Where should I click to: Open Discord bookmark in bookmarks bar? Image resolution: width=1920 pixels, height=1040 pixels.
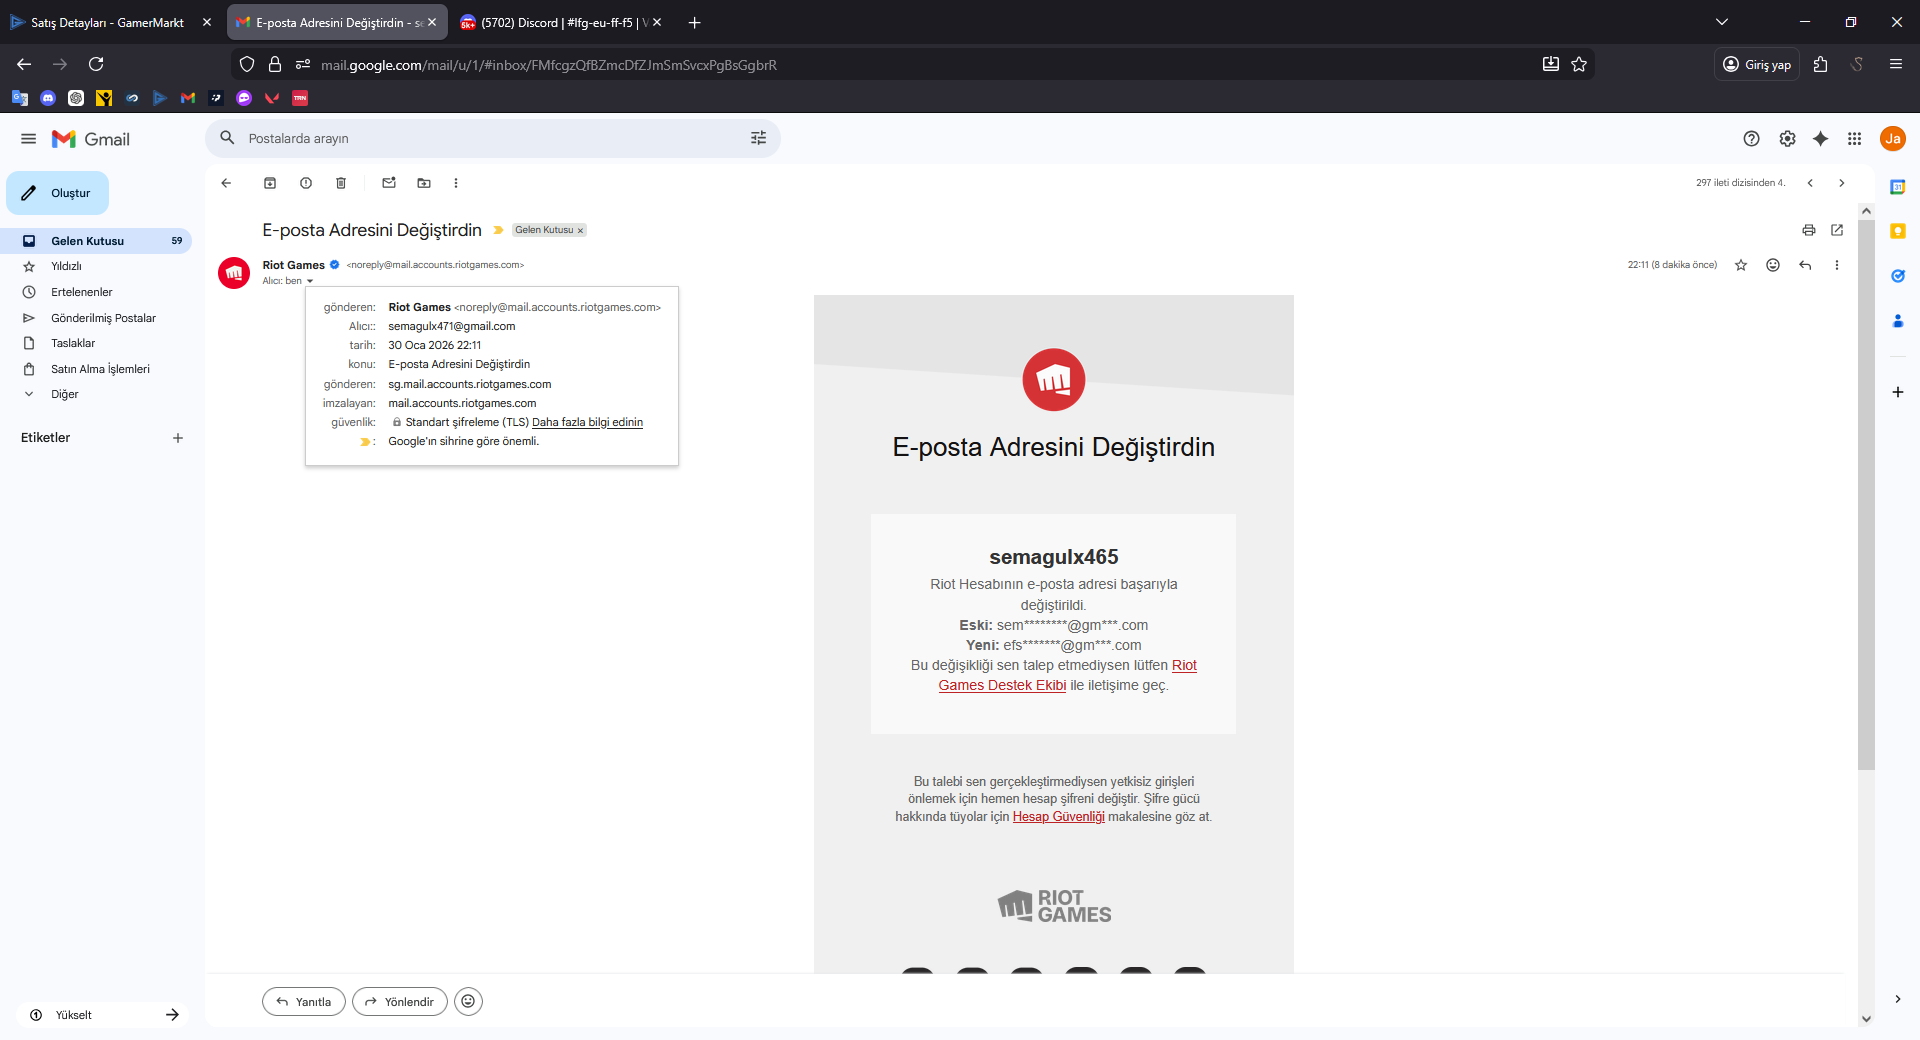(x=48, y=98)
